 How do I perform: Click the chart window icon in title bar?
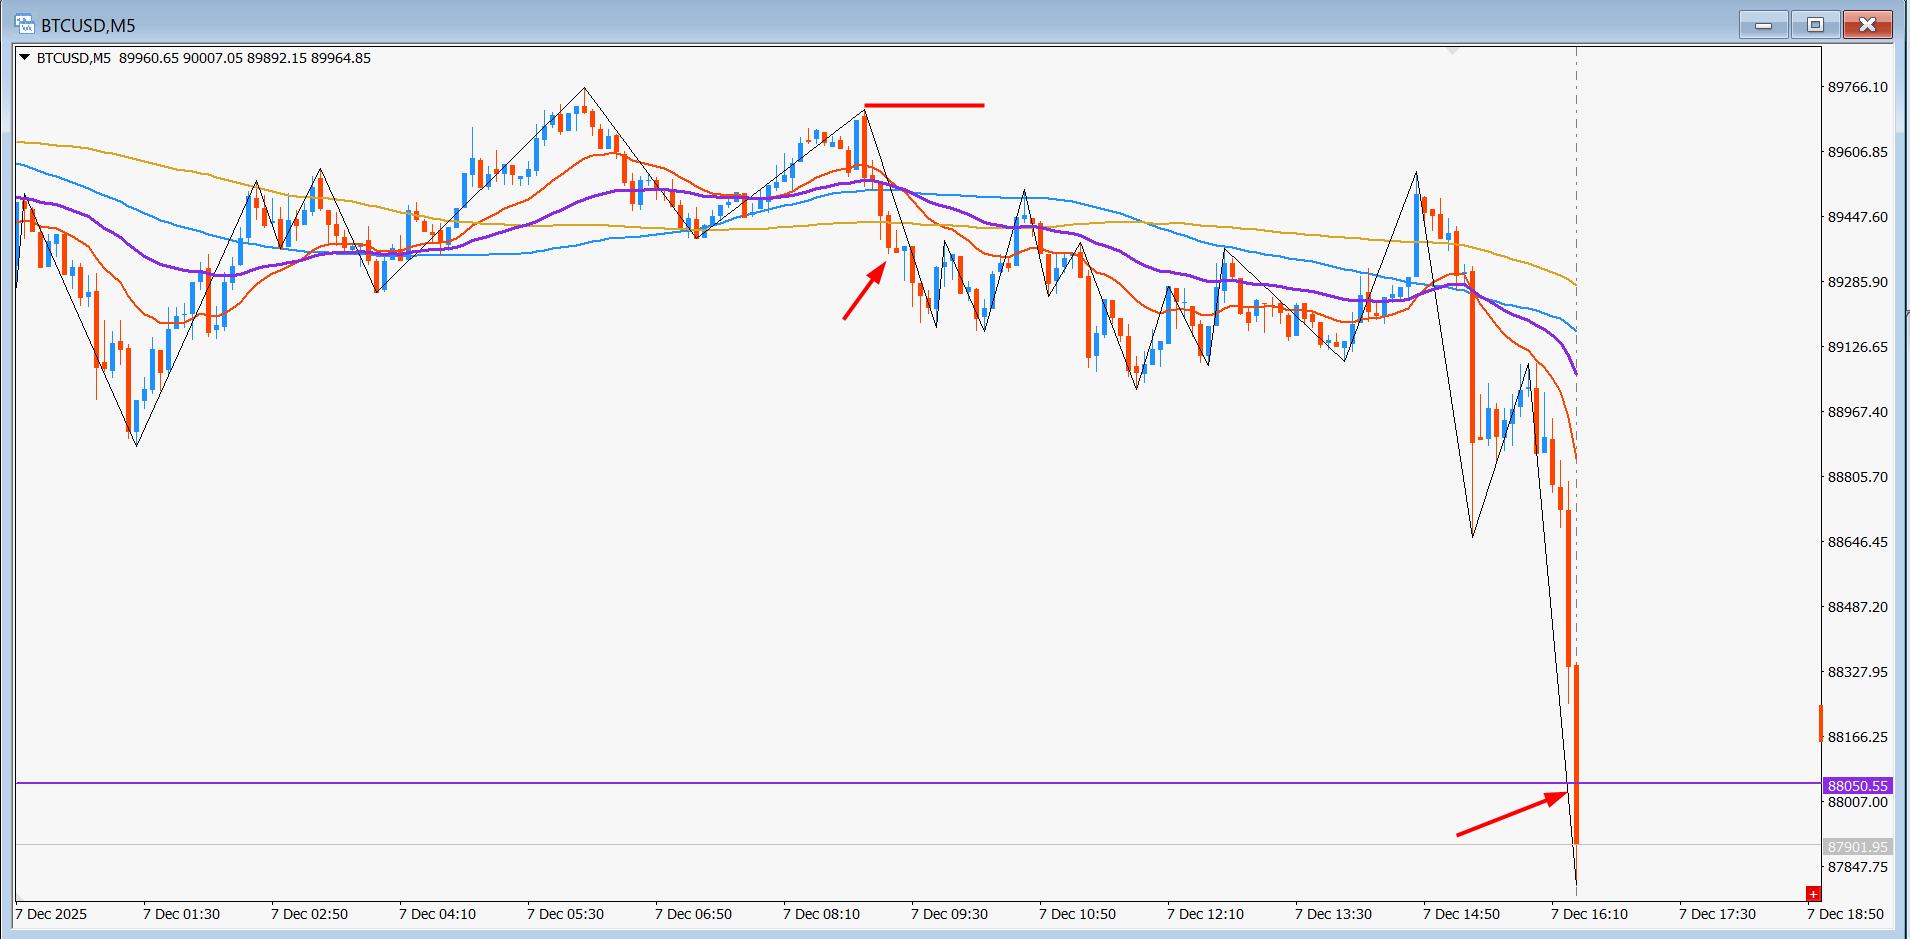pyautogui.click(x=24, y=24)
